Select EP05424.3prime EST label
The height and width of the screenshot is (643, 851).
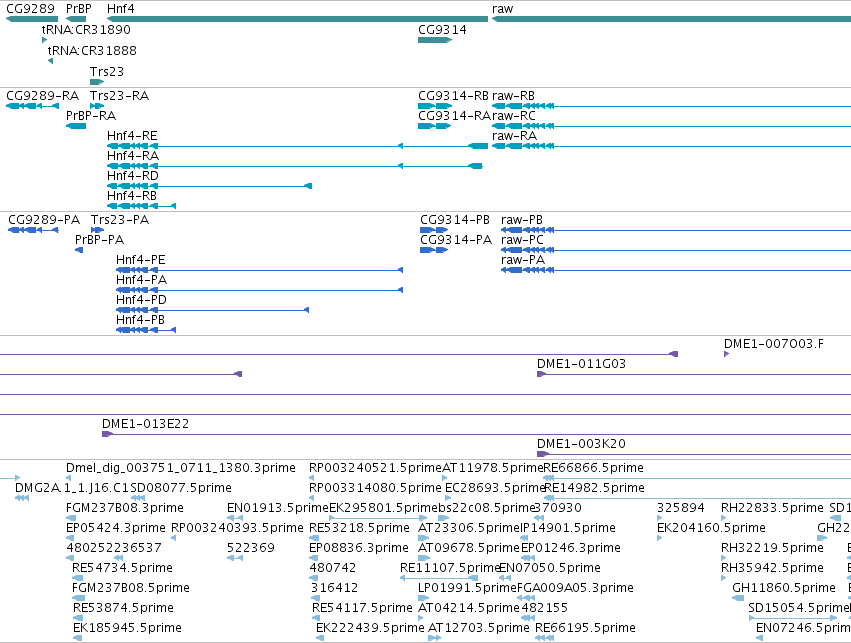point(116,528)
